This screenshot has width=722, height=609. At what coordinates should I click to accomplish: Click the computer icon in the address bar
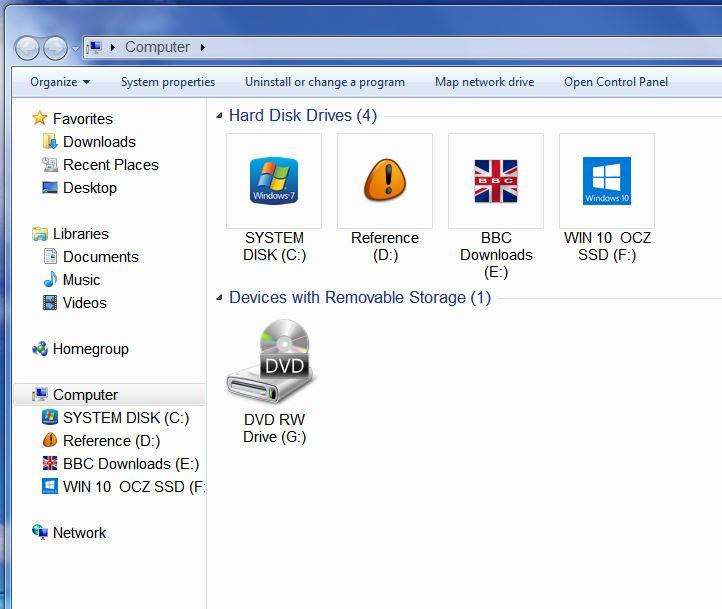(94, 47)
